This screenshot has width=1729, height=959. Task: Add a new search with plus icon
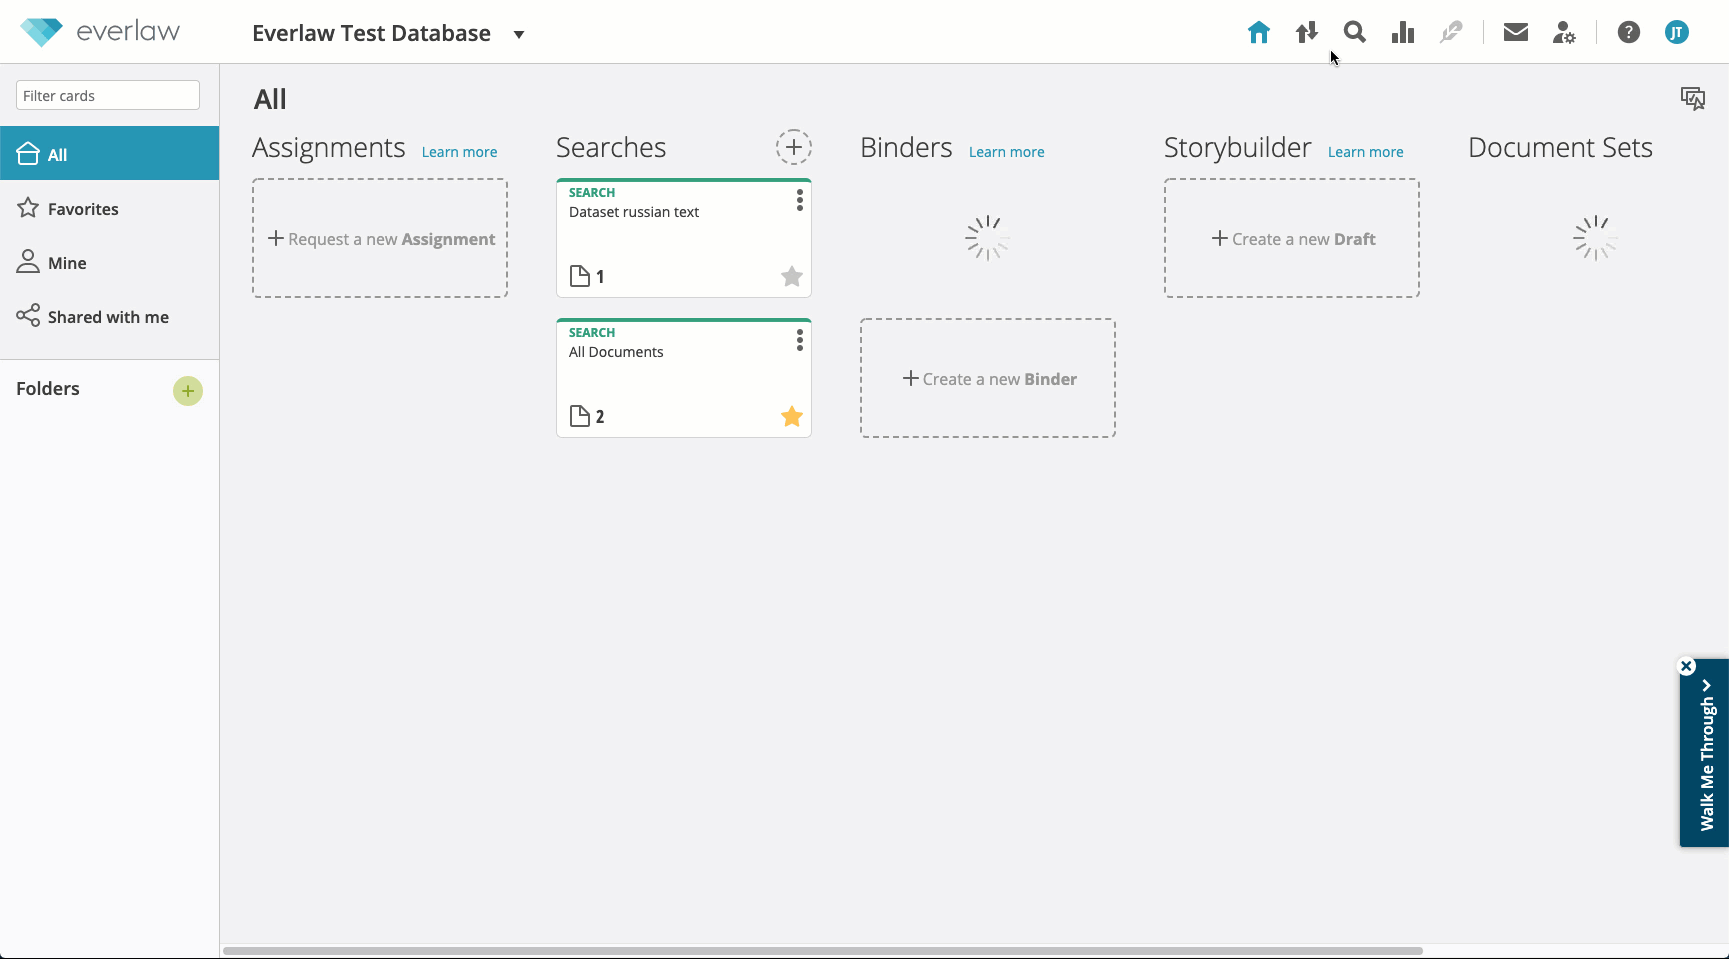794,148
